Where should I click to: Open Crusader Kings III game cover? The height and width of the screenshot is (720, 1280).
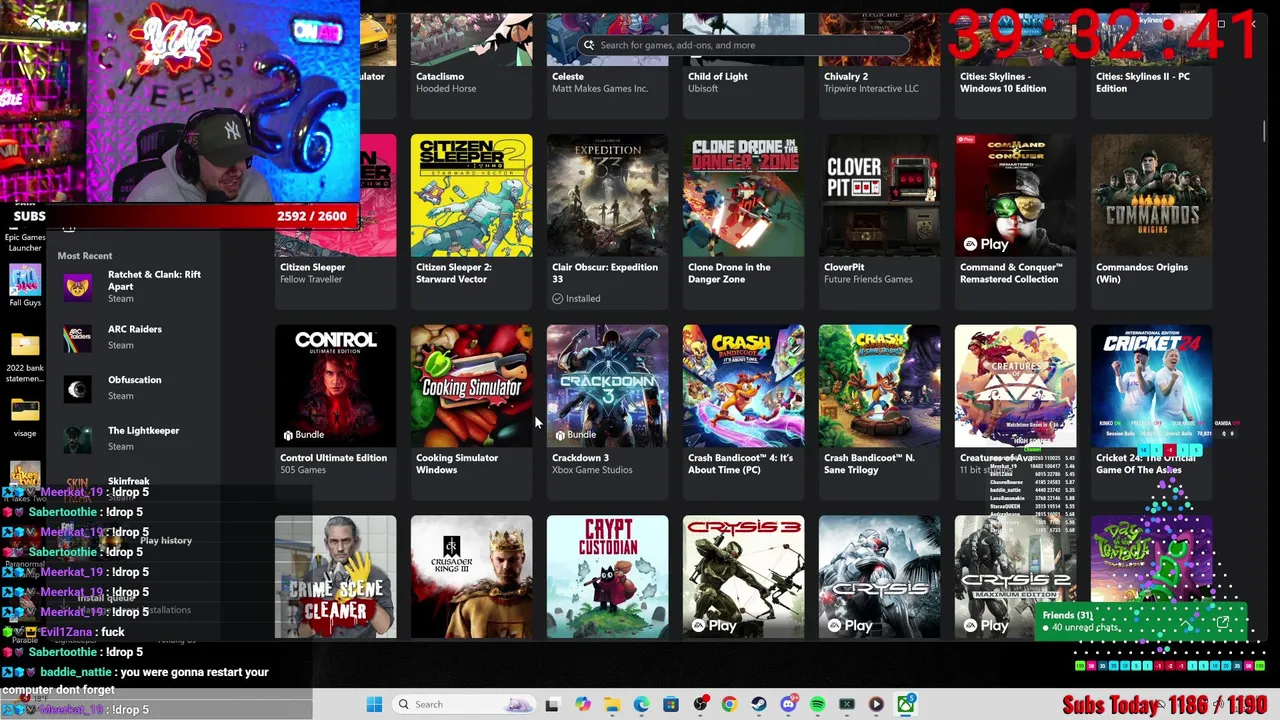(x=471, y=577)
